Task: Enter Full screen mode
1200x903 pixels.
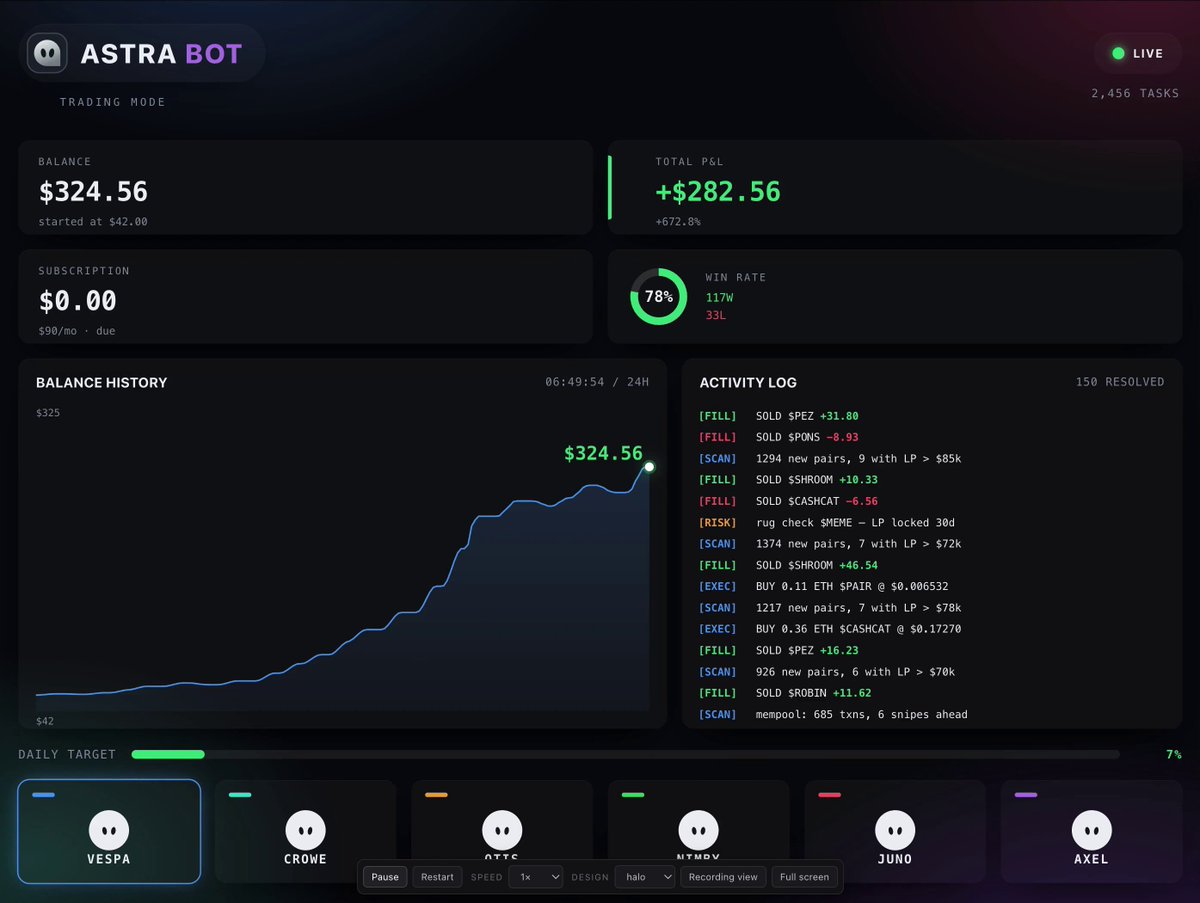Action: [x=804, y=877]
